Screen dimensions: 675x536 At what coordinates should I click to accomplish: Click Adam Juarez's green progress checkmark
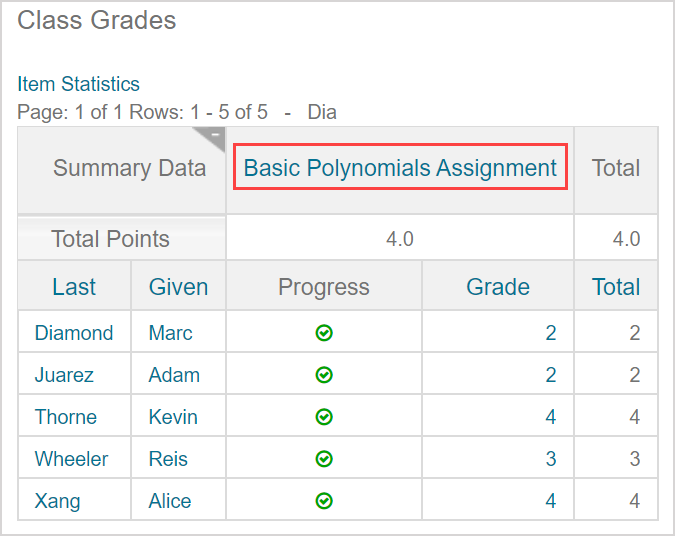[324, 375]
